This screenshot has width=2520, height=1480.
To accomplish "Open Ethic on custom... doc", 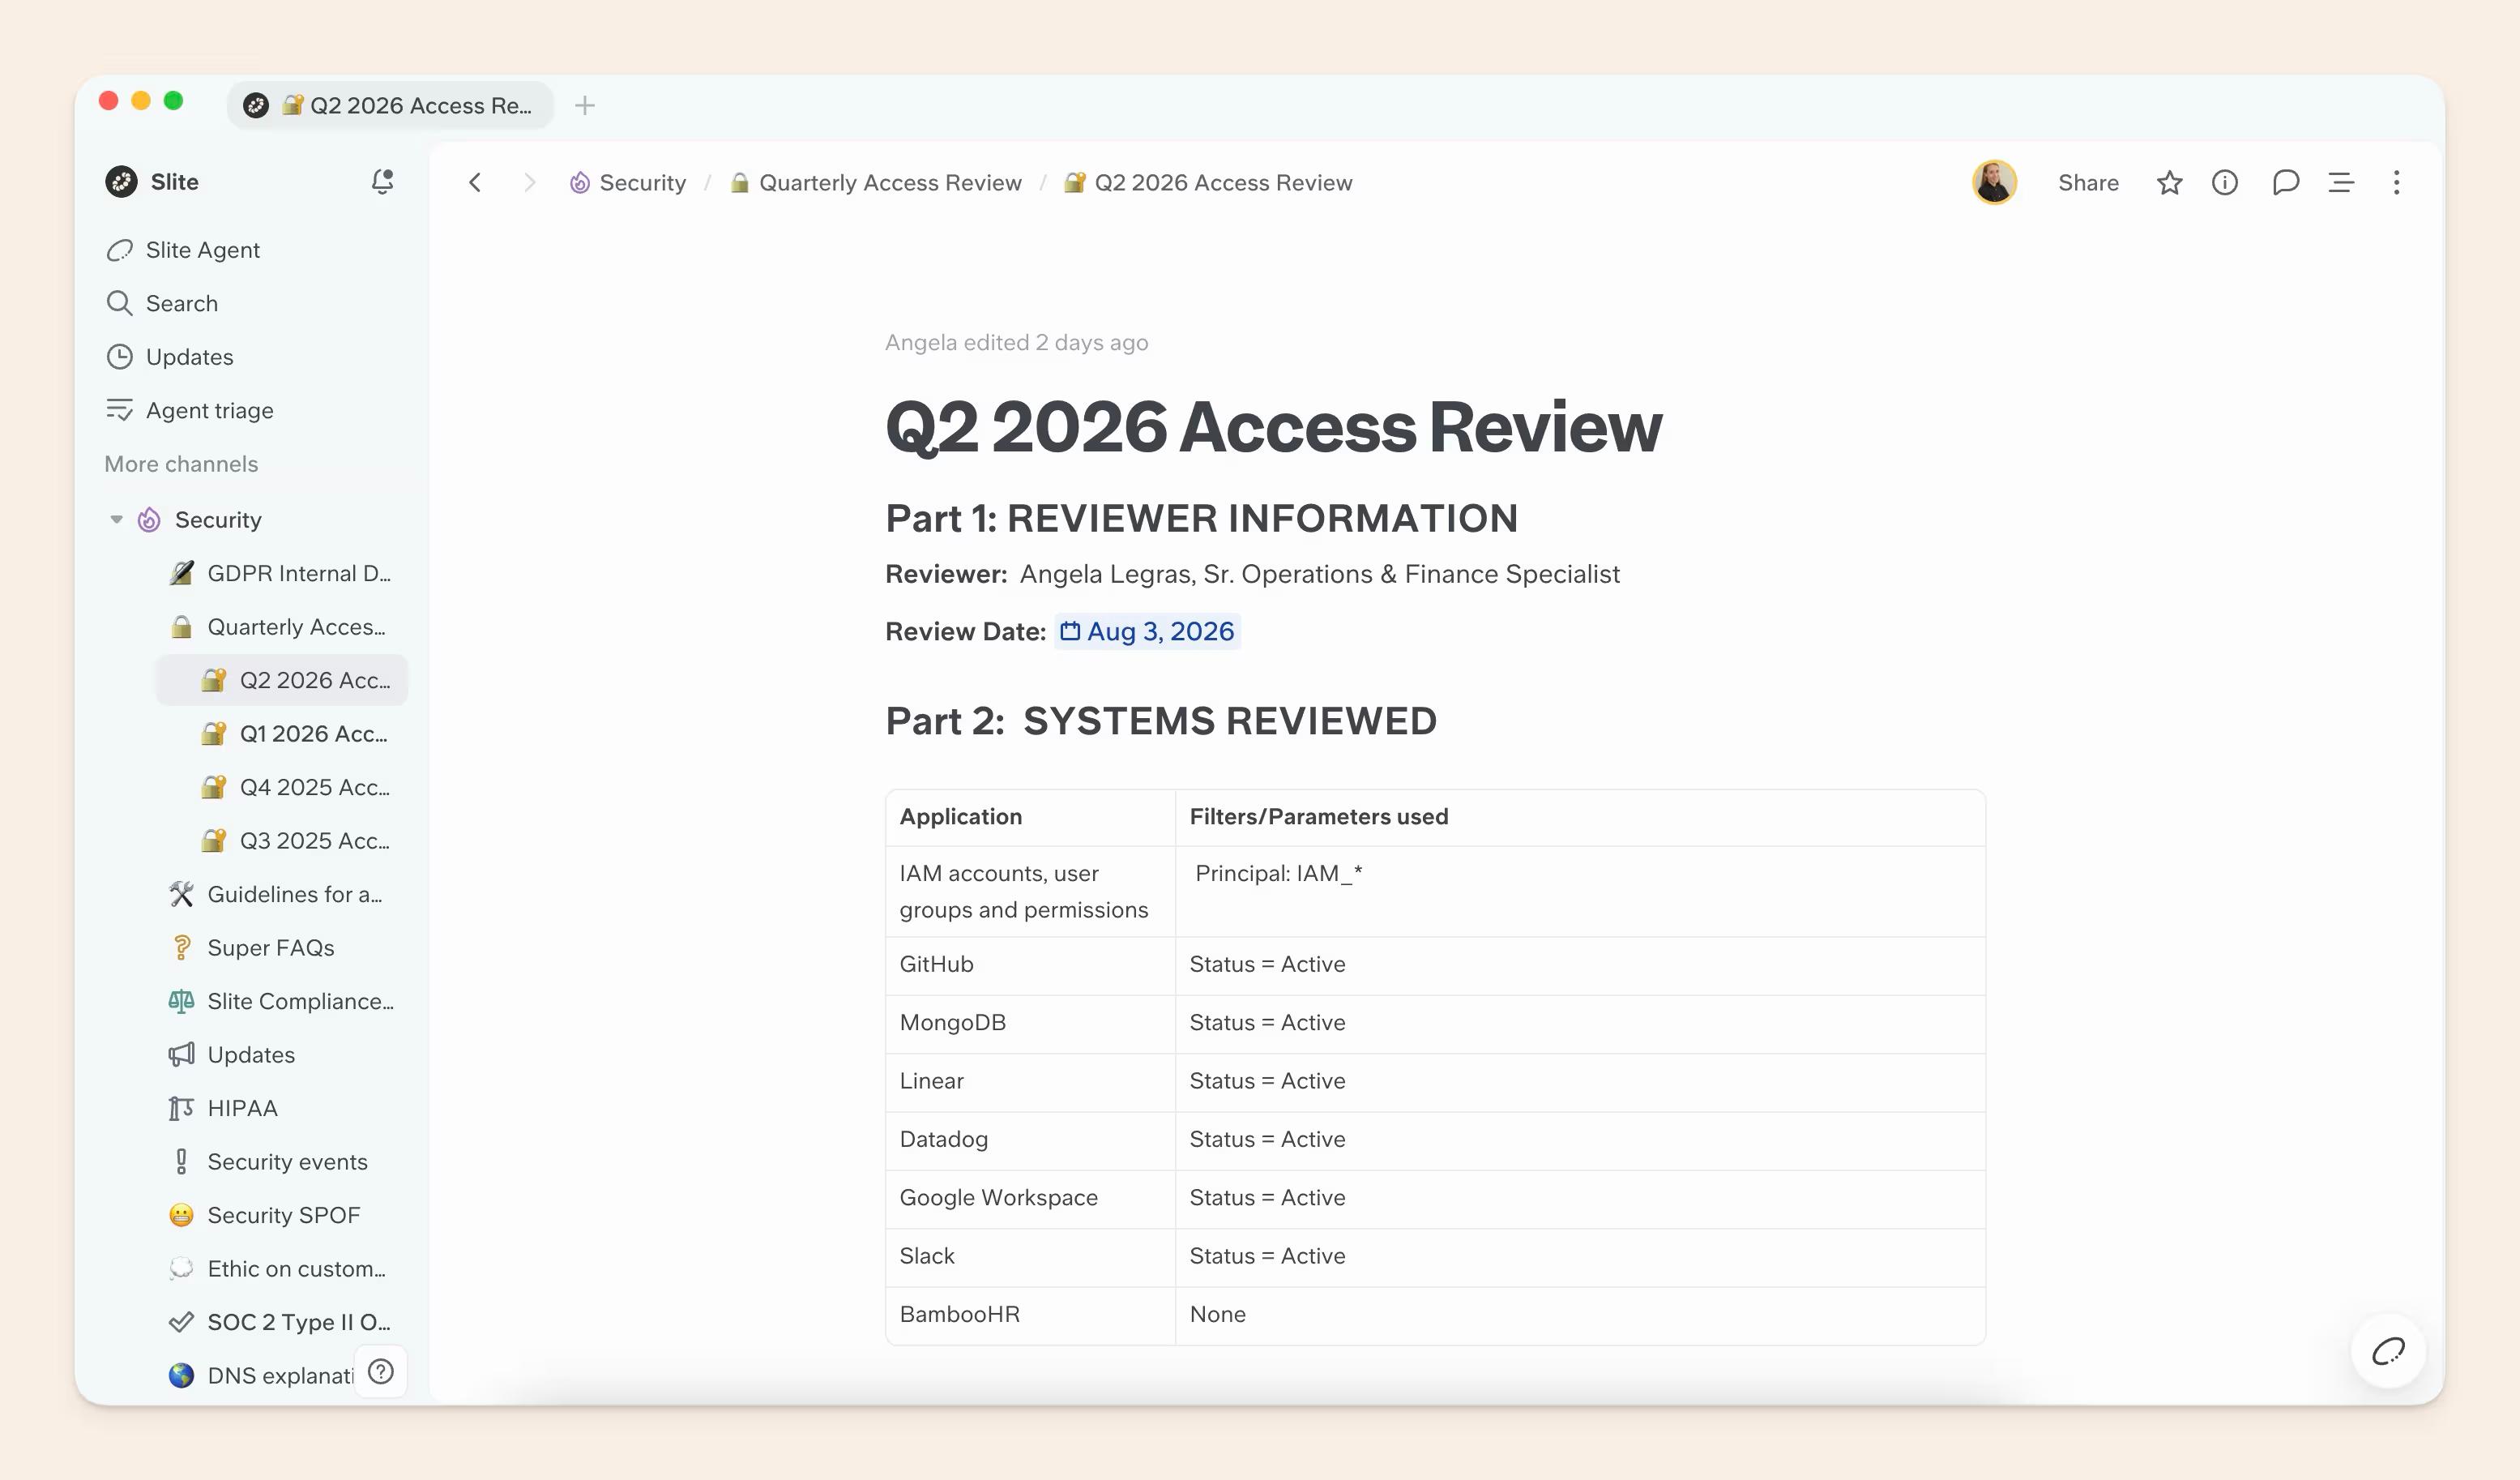I will [x=283, y=1268].
